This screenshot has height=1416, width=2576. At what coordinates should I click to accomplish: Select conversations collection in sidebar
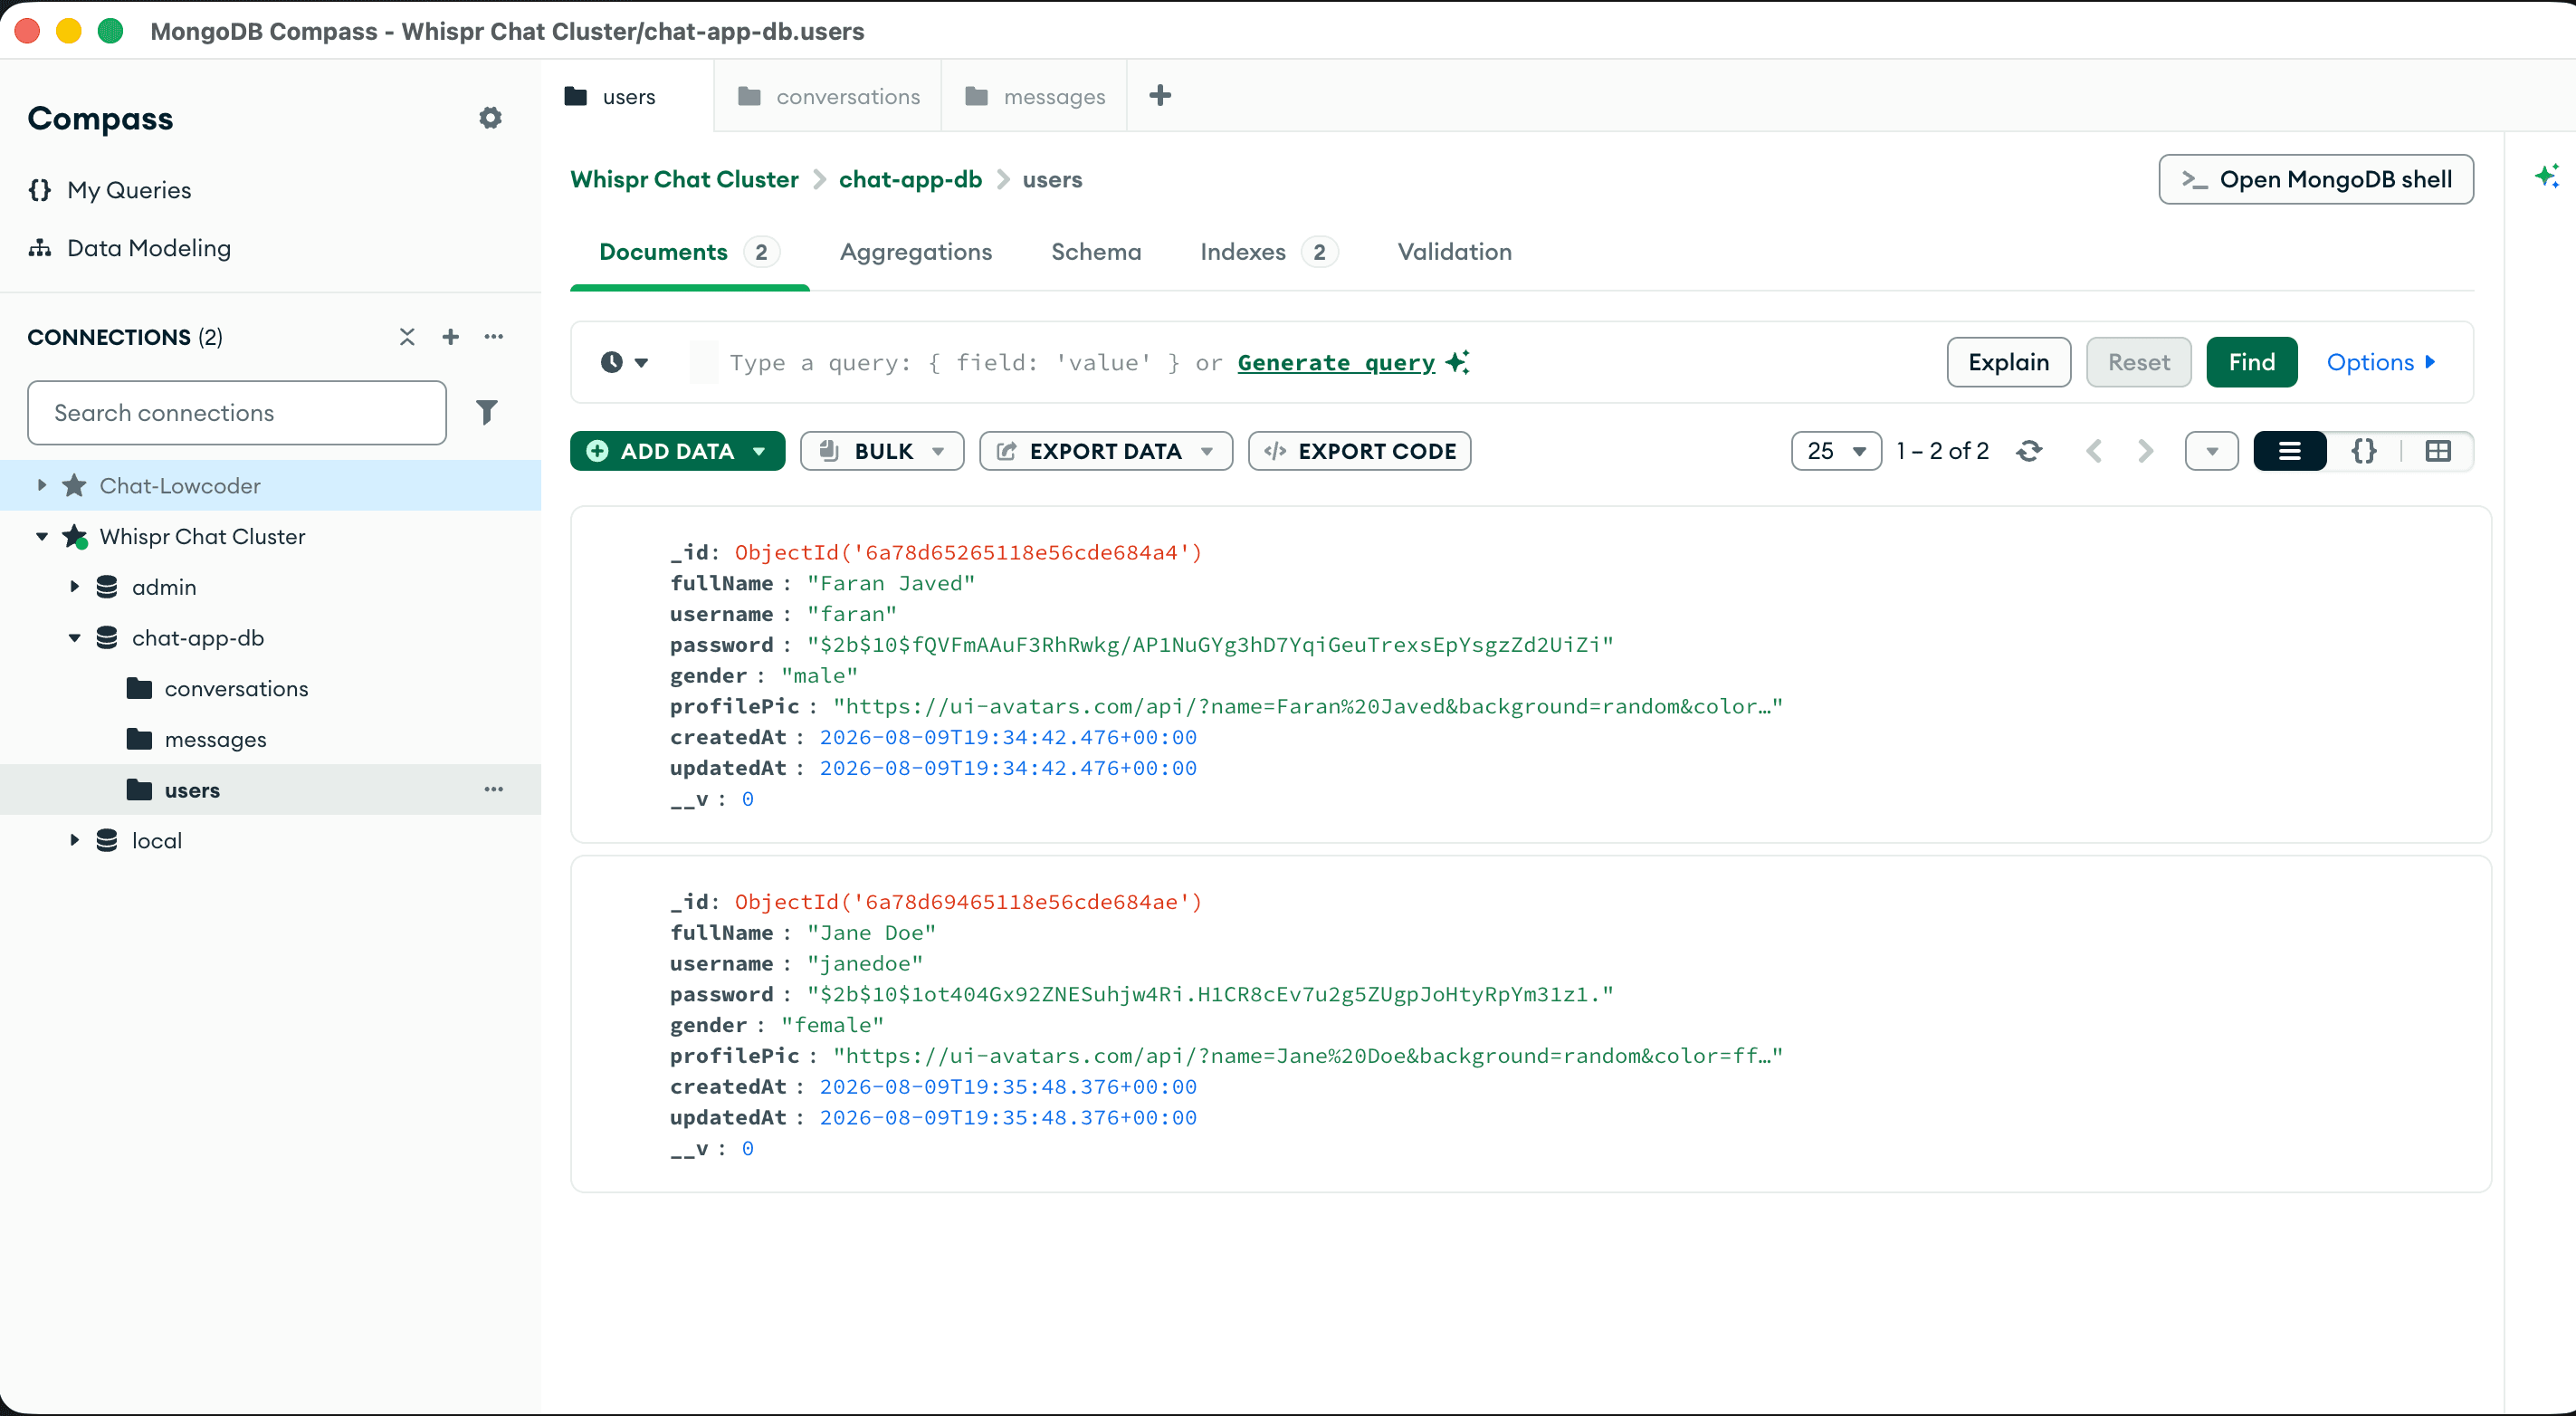point(236,689)
